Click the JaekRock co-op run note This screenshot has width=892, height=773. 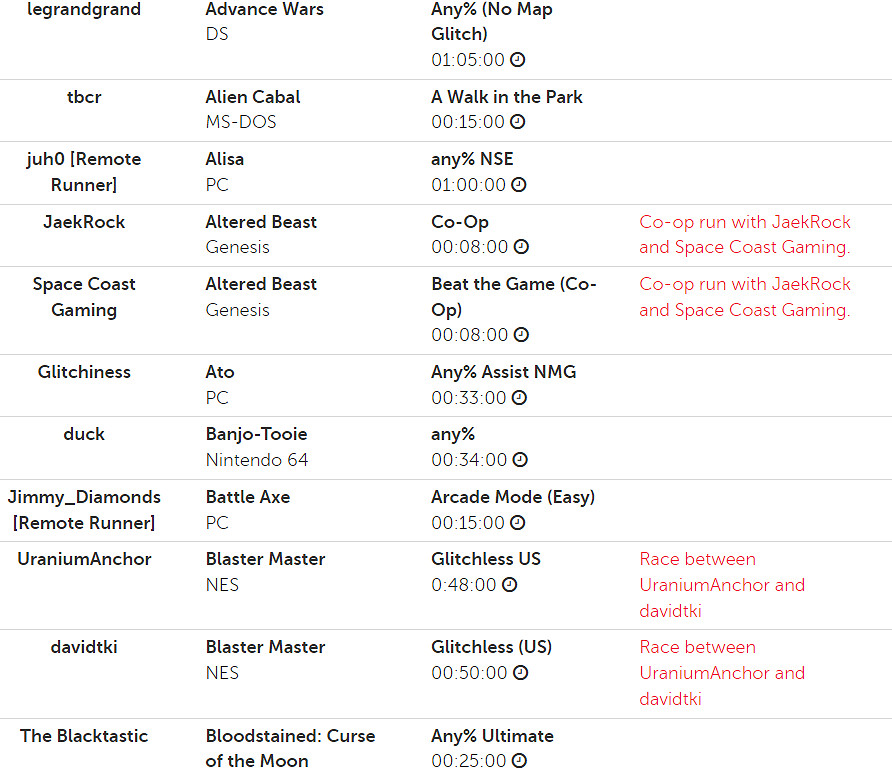pyautogui.click(x=745, y=235)
